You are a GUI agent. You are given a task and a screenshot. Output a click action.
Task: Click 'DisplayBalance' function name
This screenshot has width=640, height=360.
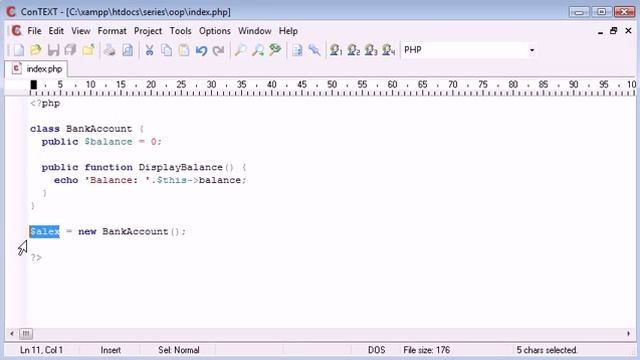(180, 167)
